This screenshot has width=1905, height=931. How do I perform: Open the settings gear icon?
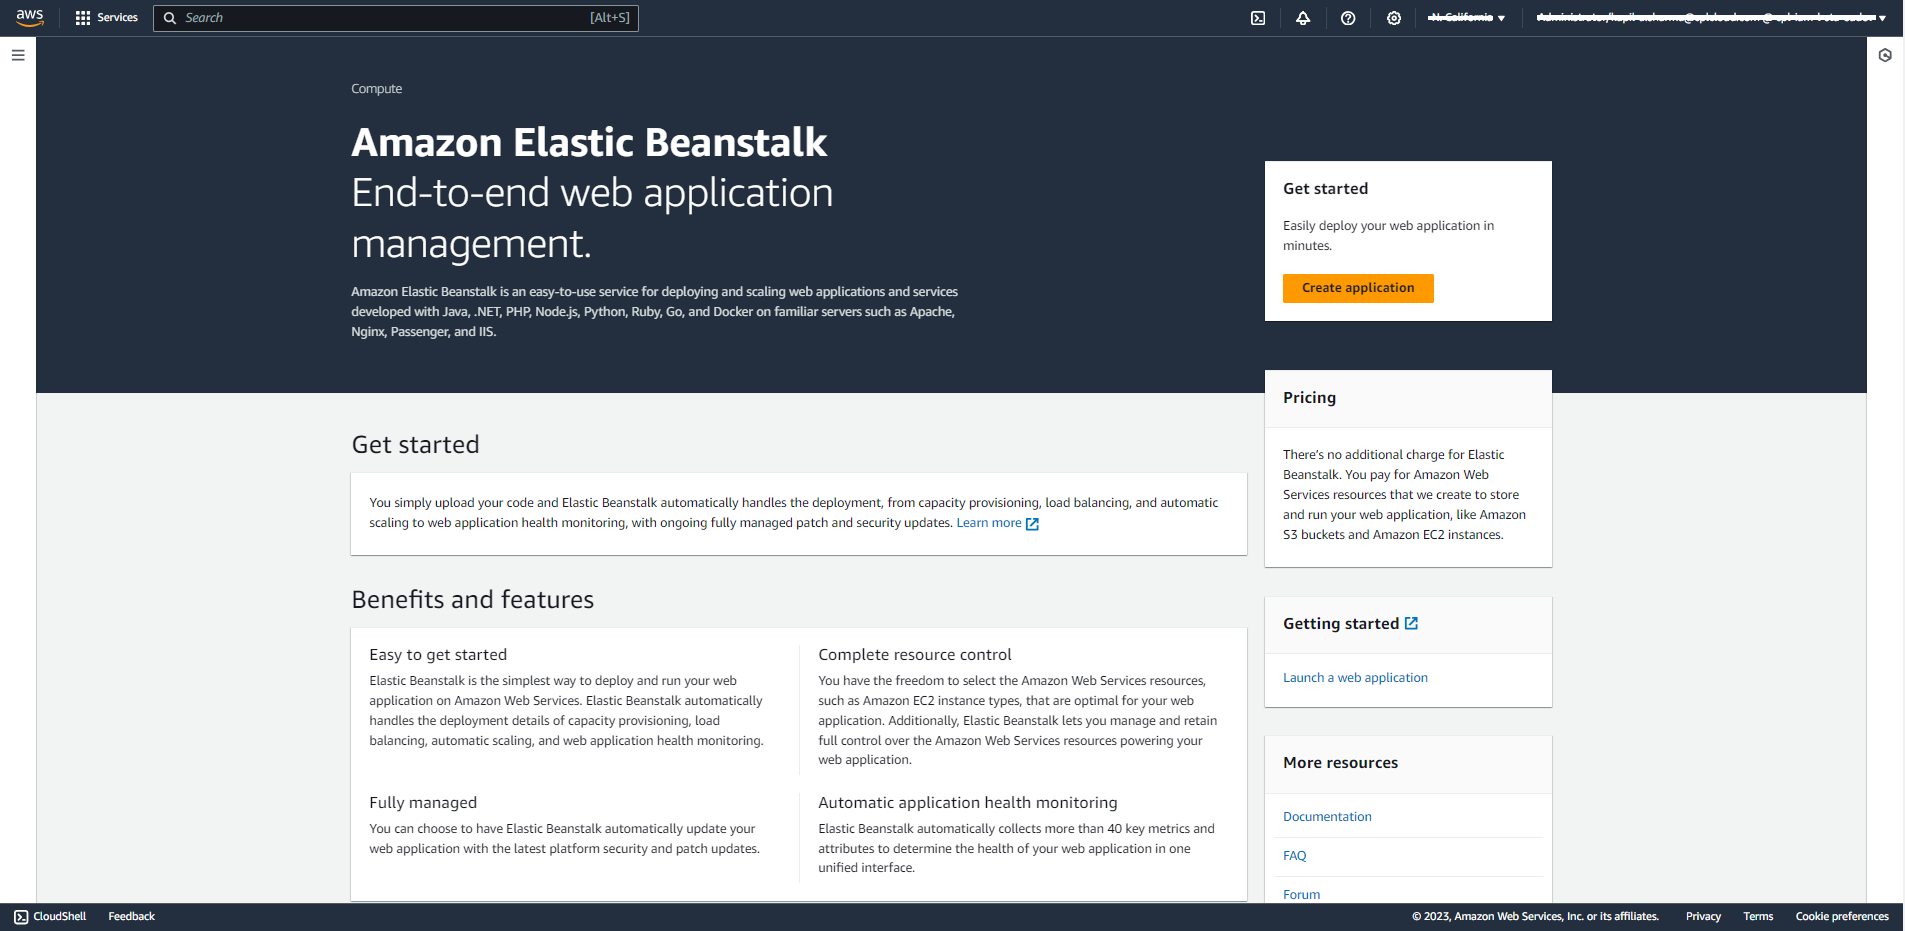click(x=1394, y=18)
